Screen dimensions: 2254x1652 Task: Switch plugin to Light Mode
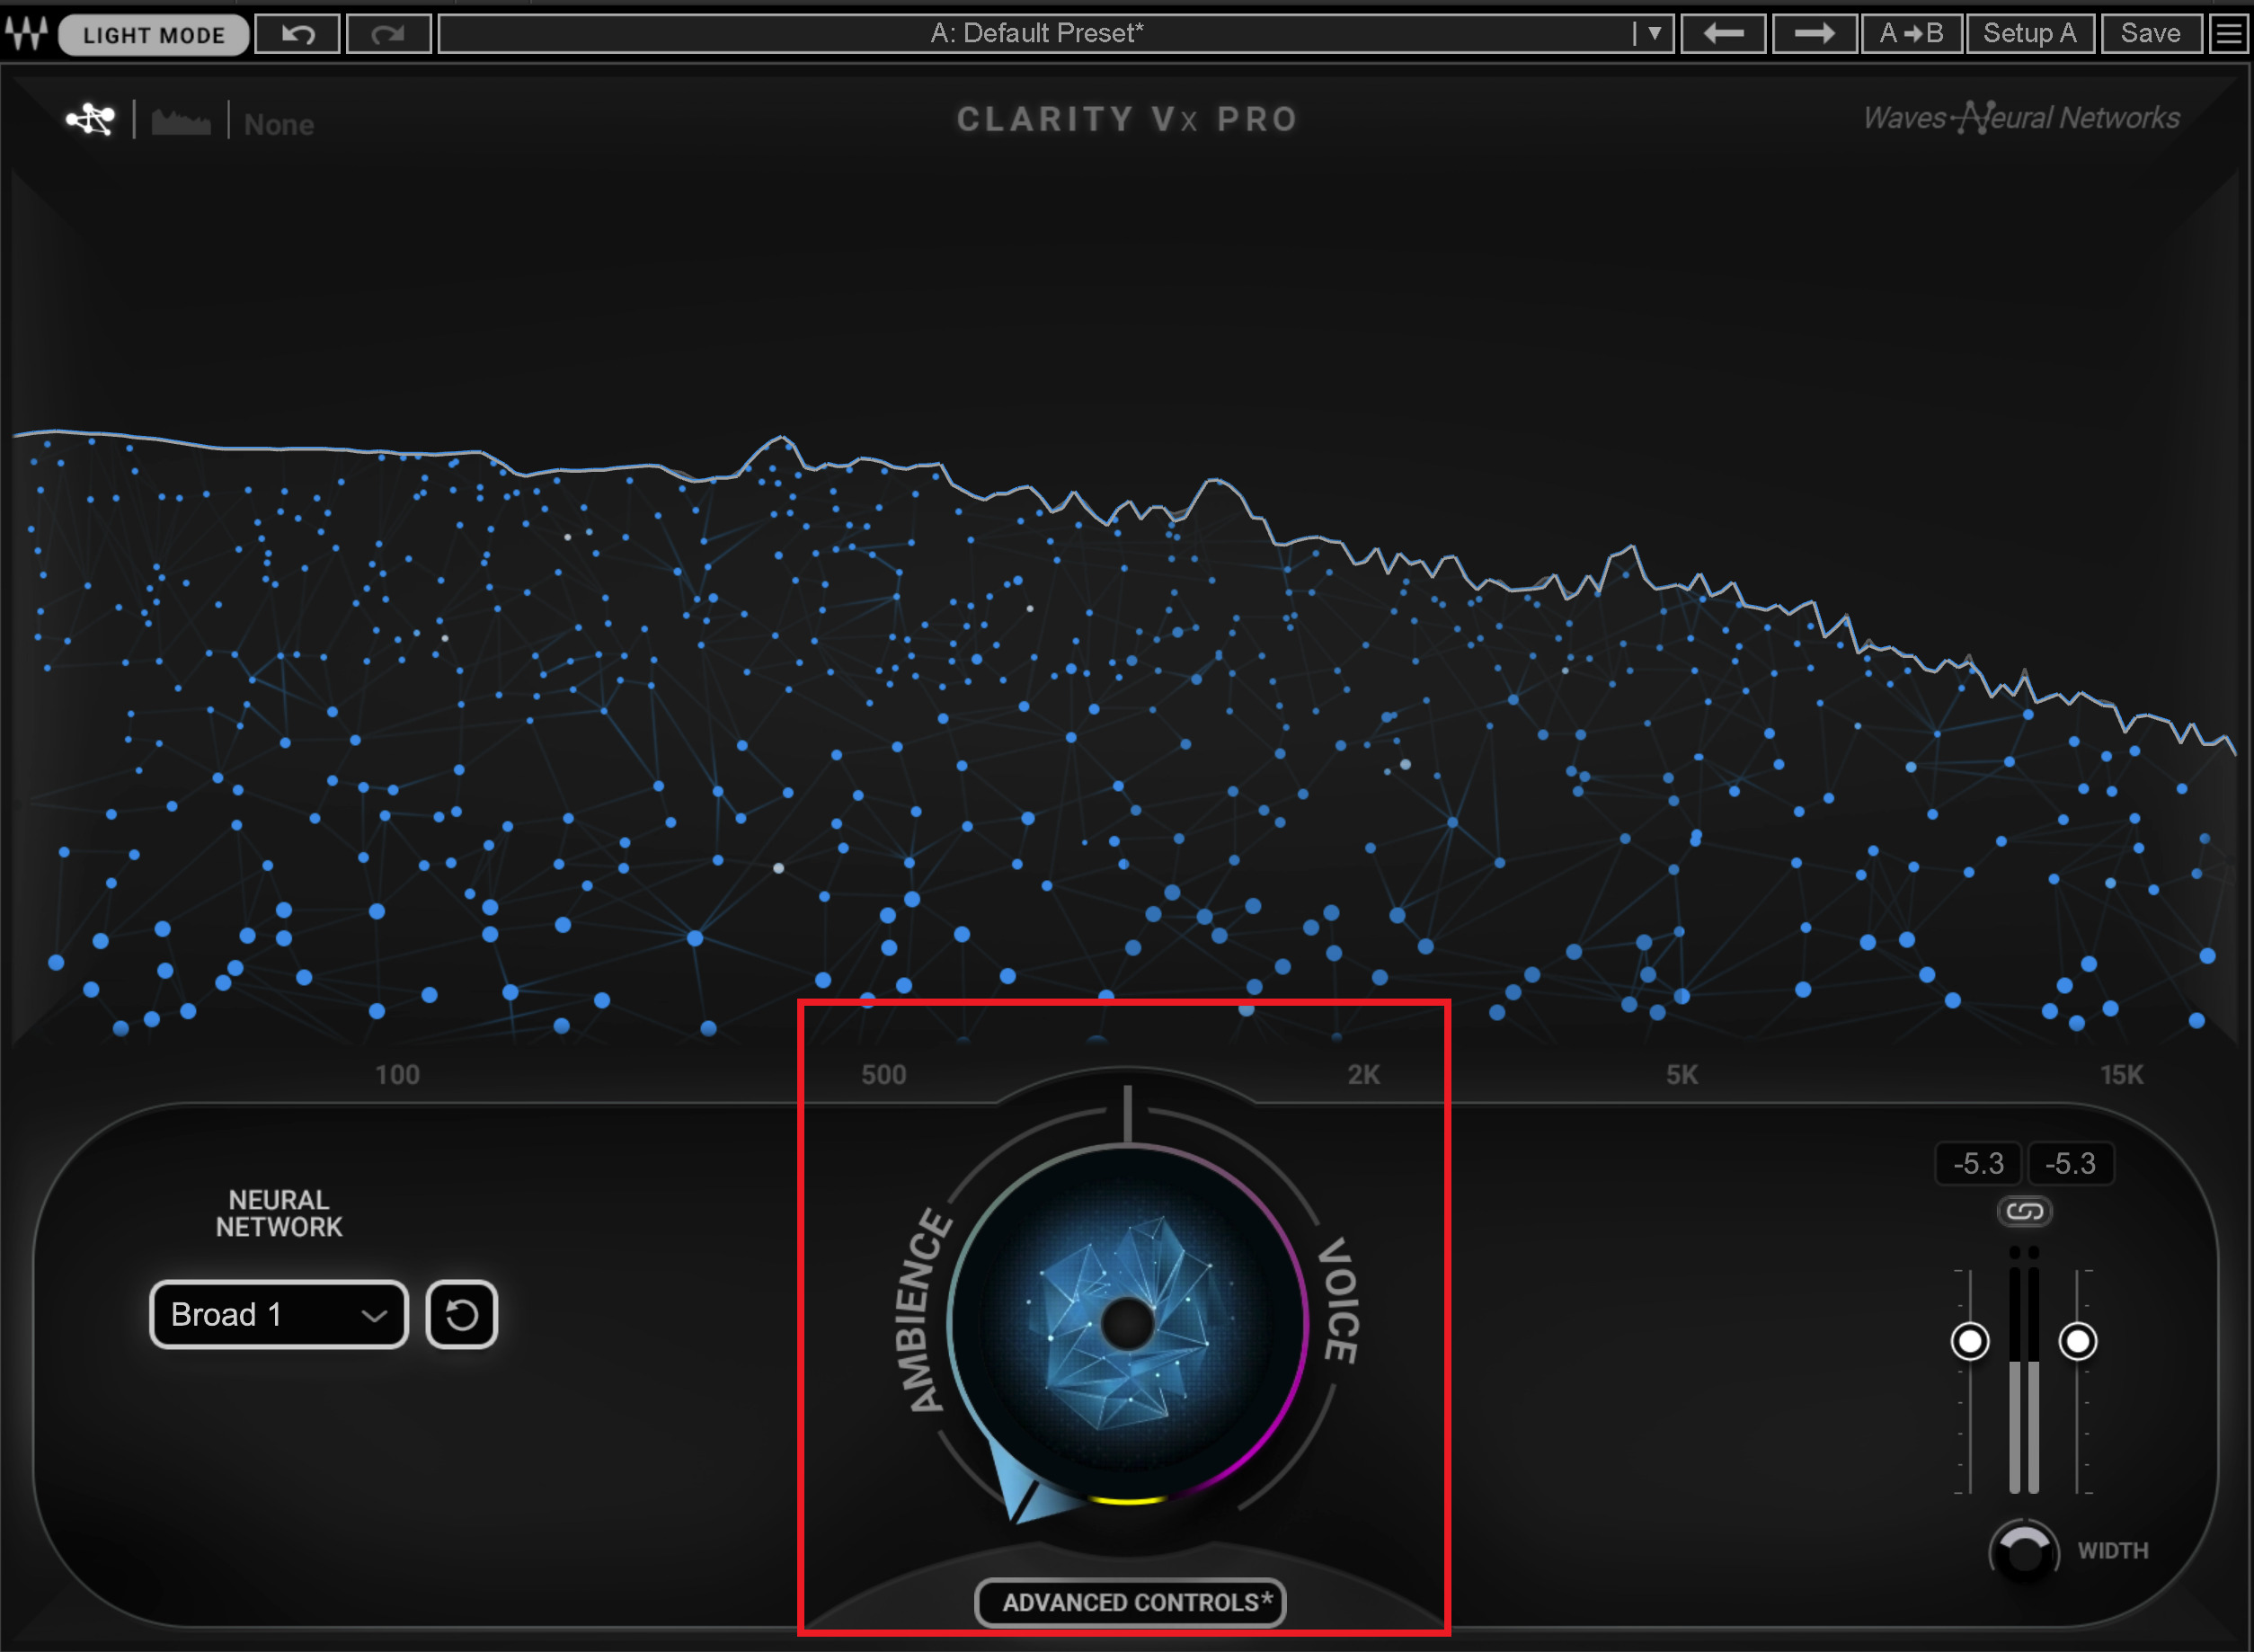[153, 35]
